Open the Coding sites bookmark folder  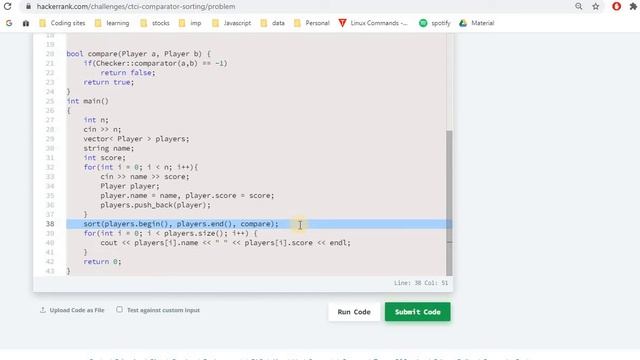pyautogui.click(x=62, y=23)
